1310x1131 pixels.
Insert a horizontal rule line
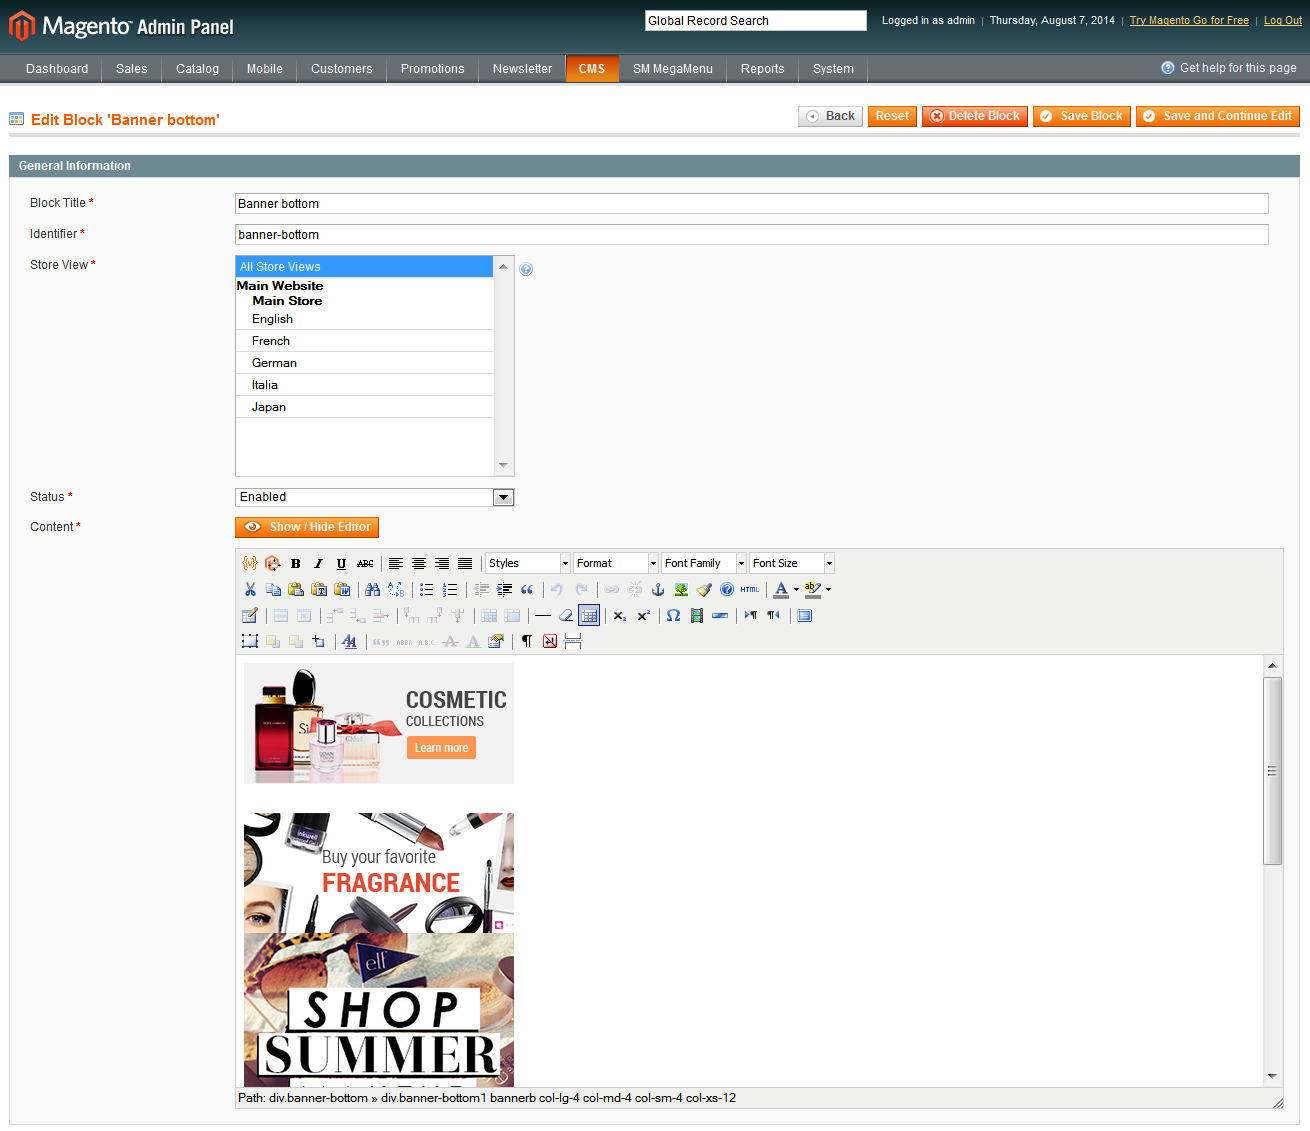point(543,615)
